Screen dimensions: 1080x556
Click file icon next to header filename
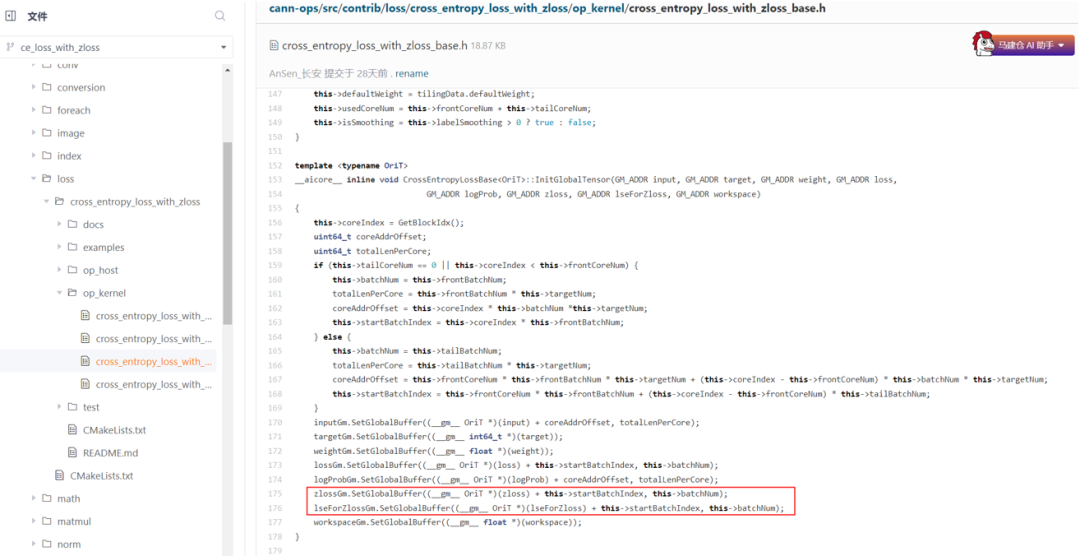(x=273, y=45)
